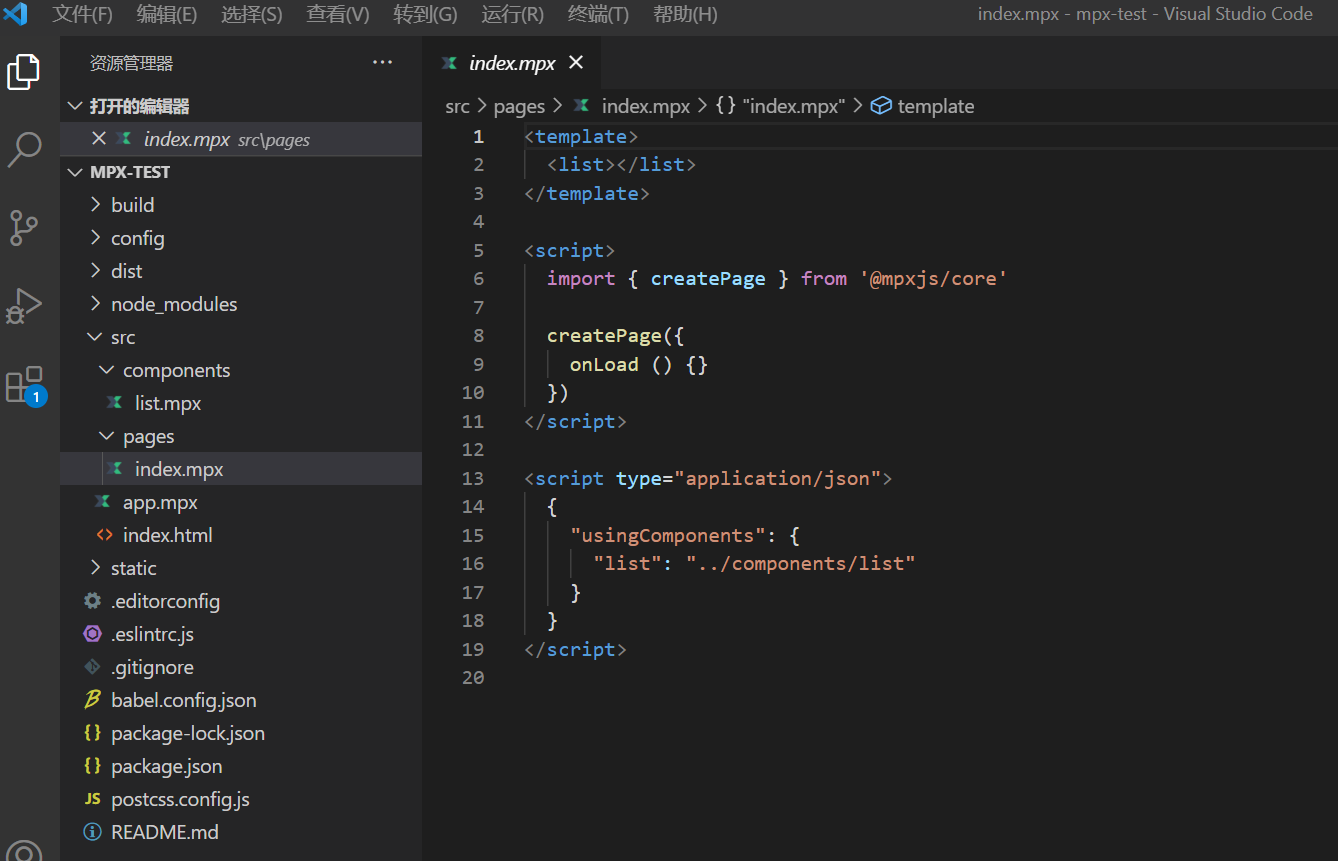Open the Extensions view with badge
The height and width of the screenshot is (861, 1338).
click(x=24, y=385)
